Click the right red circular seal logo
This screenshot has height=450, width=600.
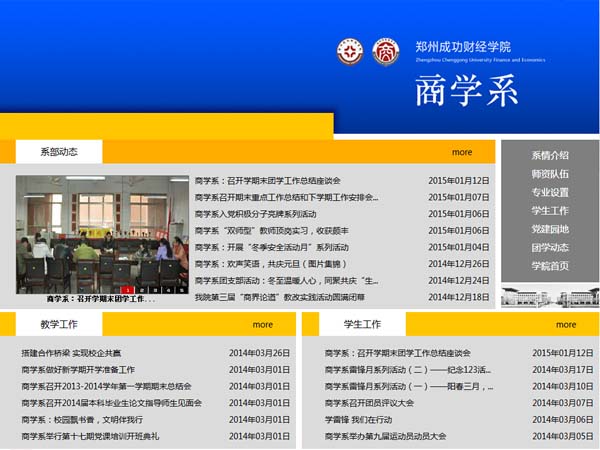[x=386, y=52]
